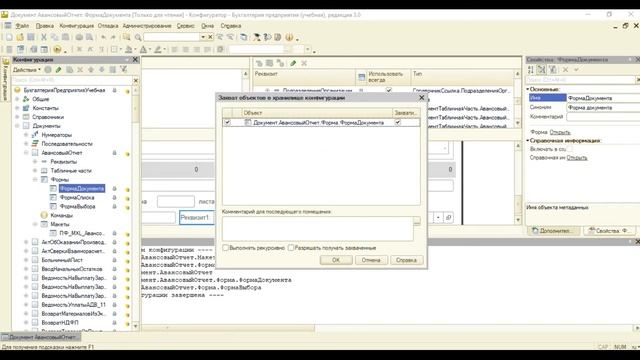The height and width of the screenshot is (360, 640).
Task: Click the New document toolbar icon
Action: pyautogui.click(x=9, y=37)
